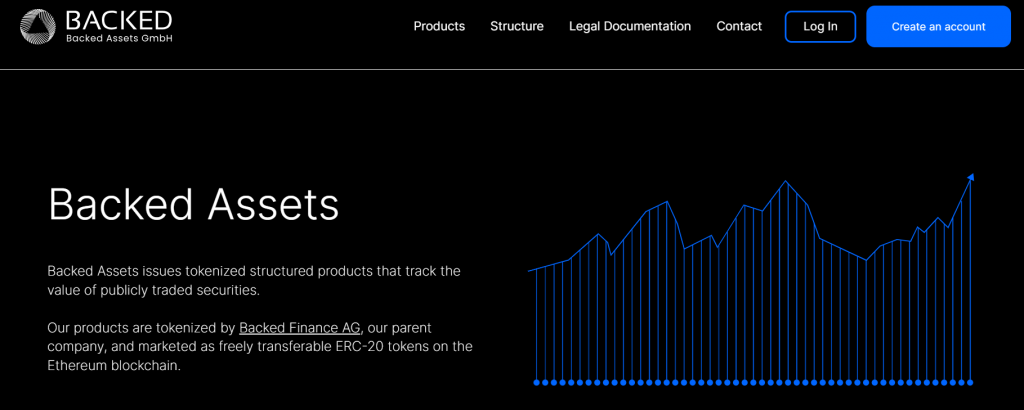Image resolution: width=1024 pixels, height=410 pixels.
Task: Click the Log In button
Action: (x=820, y=27)
